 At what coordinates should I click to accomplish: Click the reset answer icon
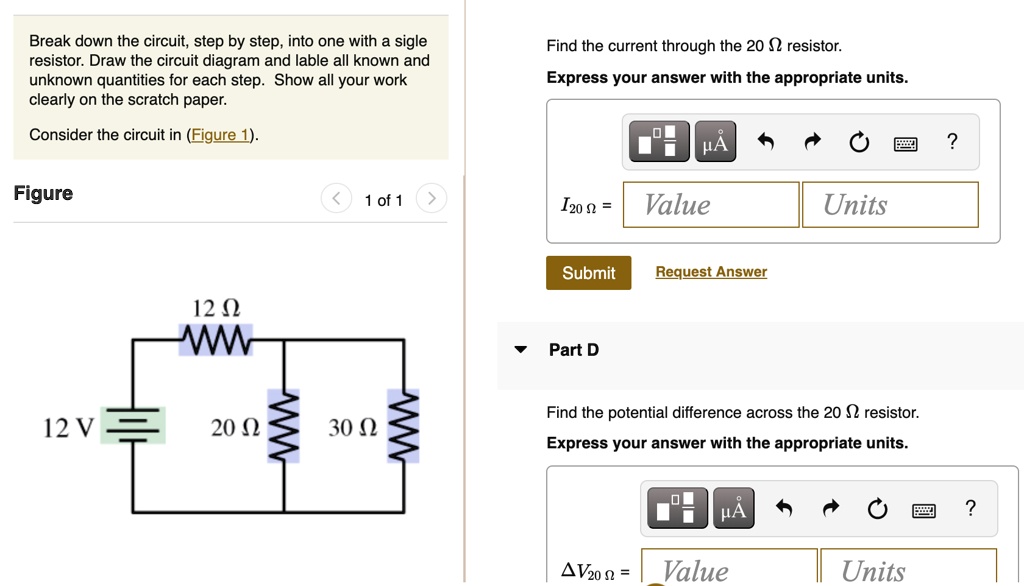(859, 142)
